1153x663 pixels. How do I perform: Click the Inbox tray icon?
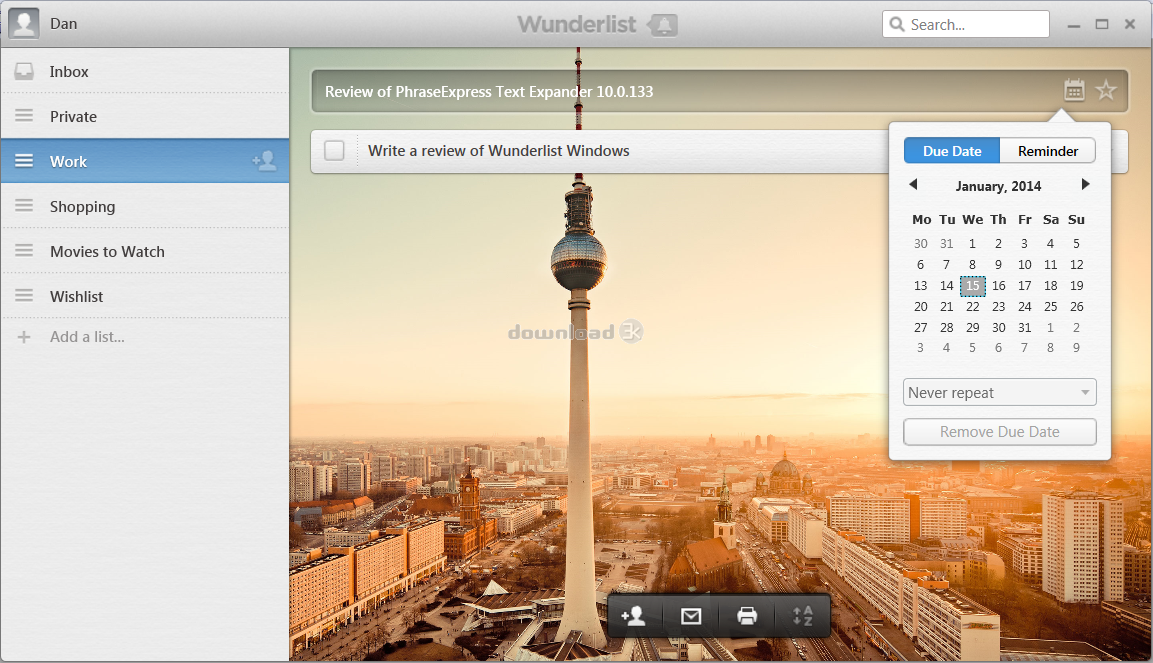pyautogui.click(x=24, y=71)
